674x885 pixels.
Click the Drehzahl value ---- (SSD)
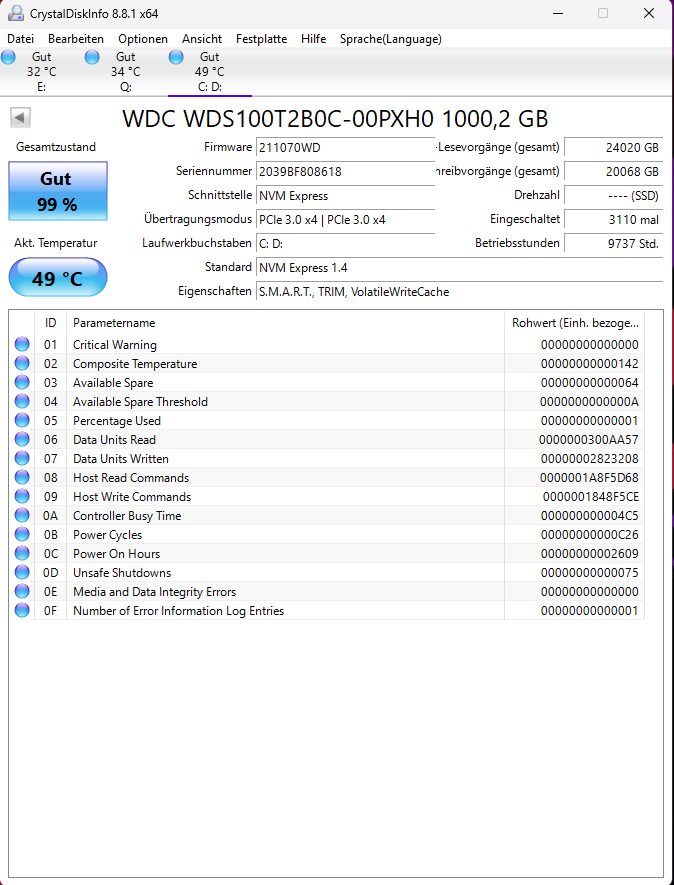pyautogui.click(x=613, y=196)
